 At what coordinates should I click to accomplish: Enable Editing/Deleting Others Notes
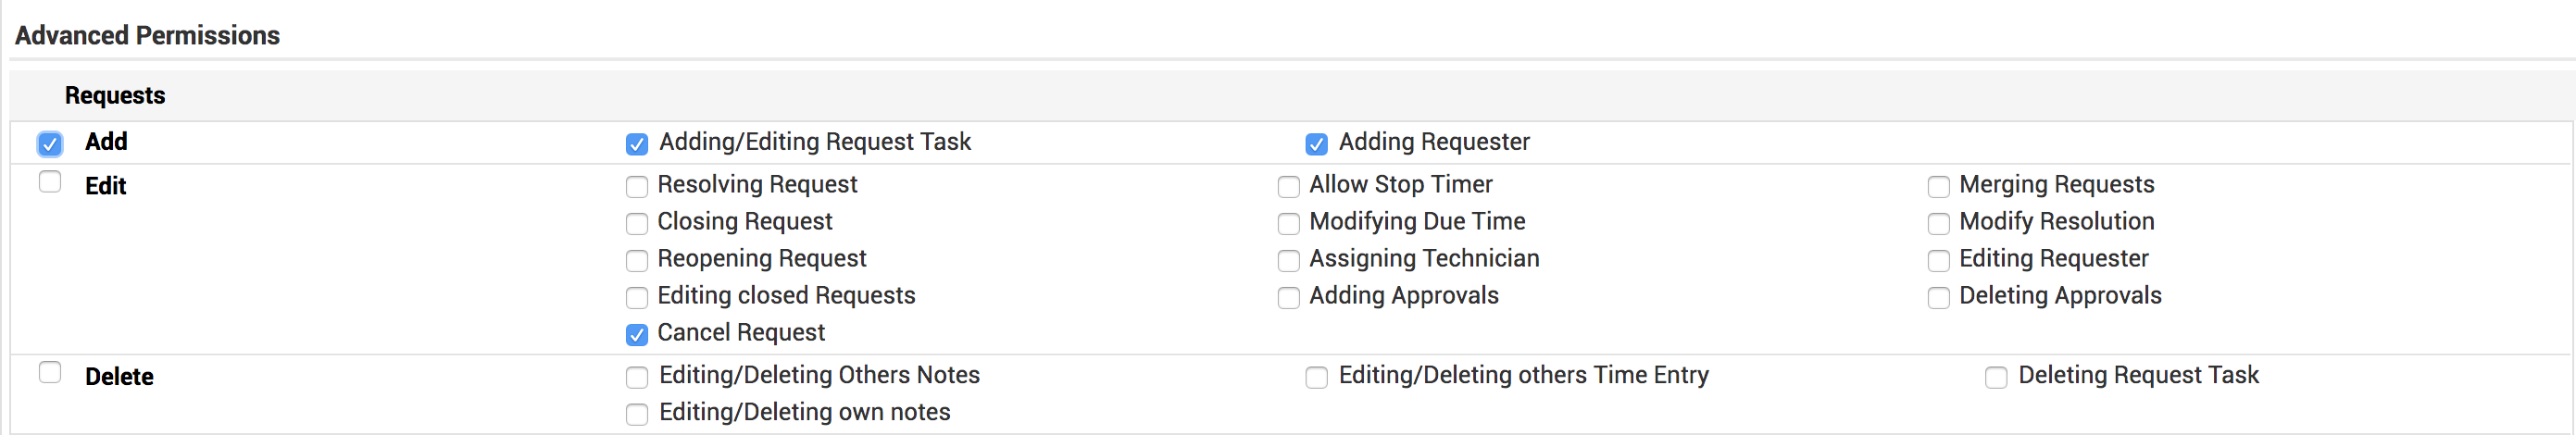(x=637, y=378)
